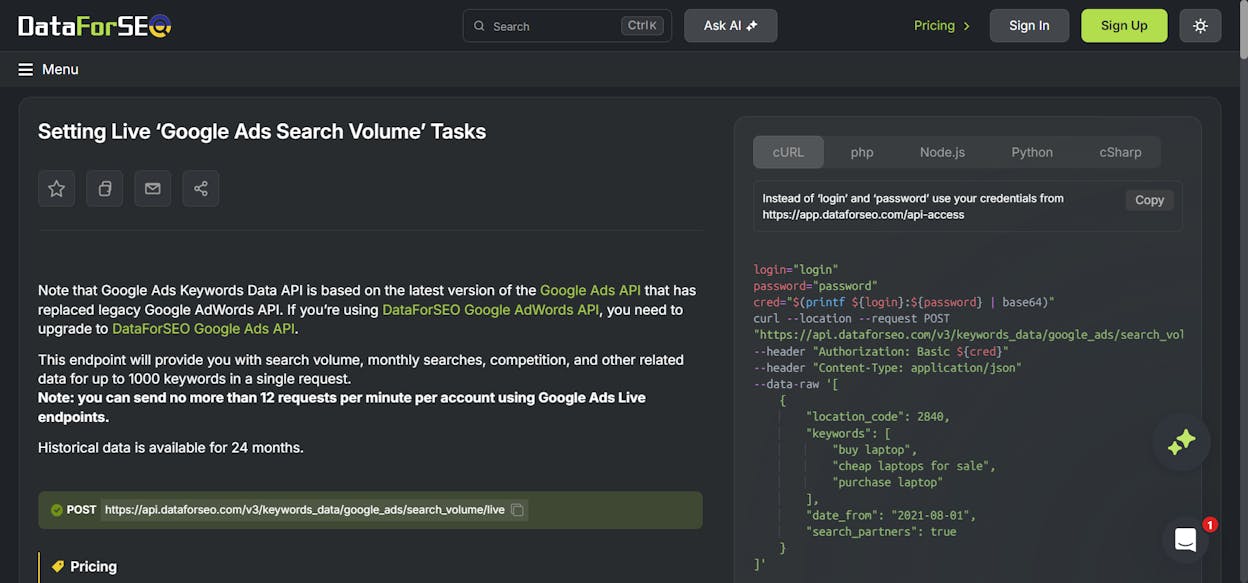Star this page as favorite
Screen dimensions: 1248x583
56,188
